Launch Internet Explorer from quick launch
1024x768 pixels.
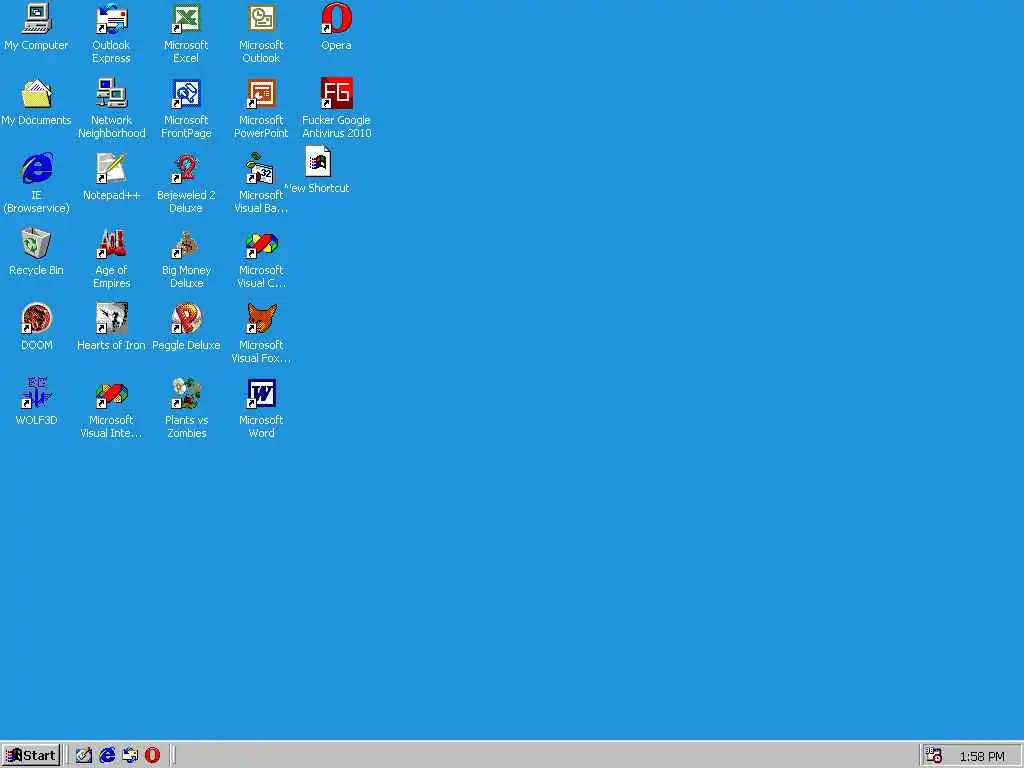(x=106, y=756)
